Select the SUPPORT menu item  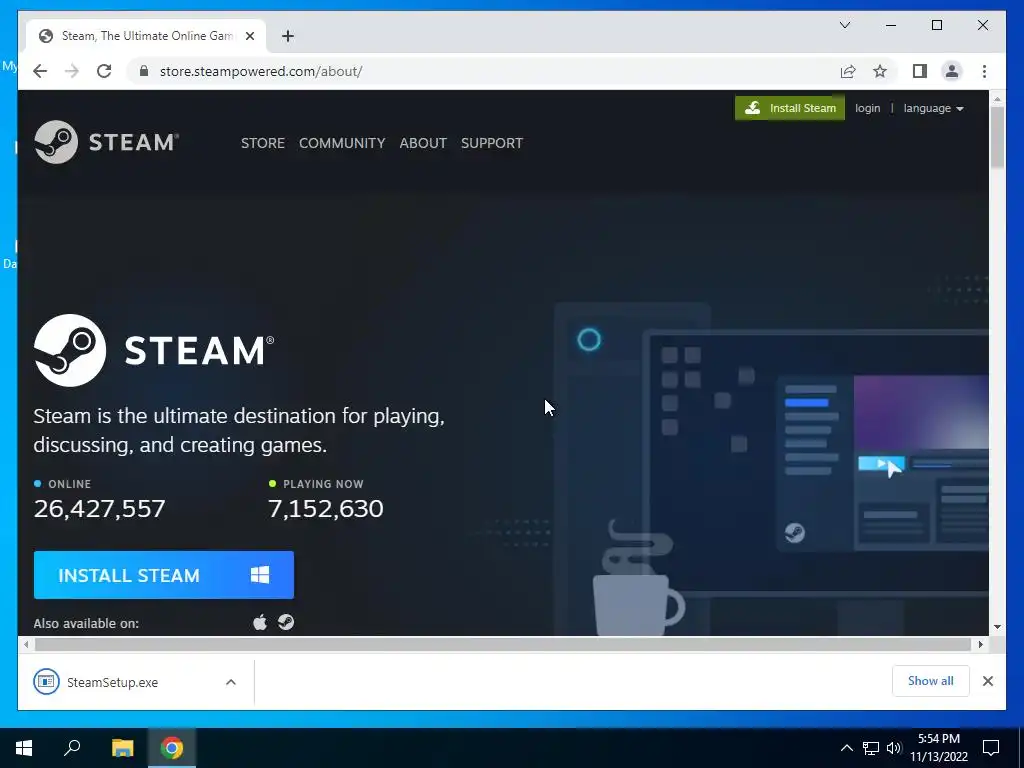(492, 143)
